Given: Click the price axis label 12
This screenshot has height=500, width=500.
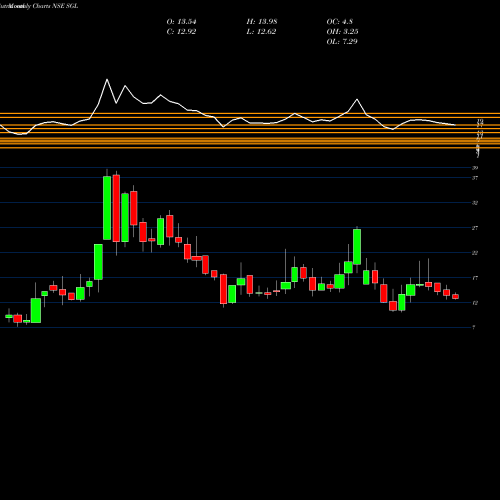Looking at the screenshot, I should 475,303.
